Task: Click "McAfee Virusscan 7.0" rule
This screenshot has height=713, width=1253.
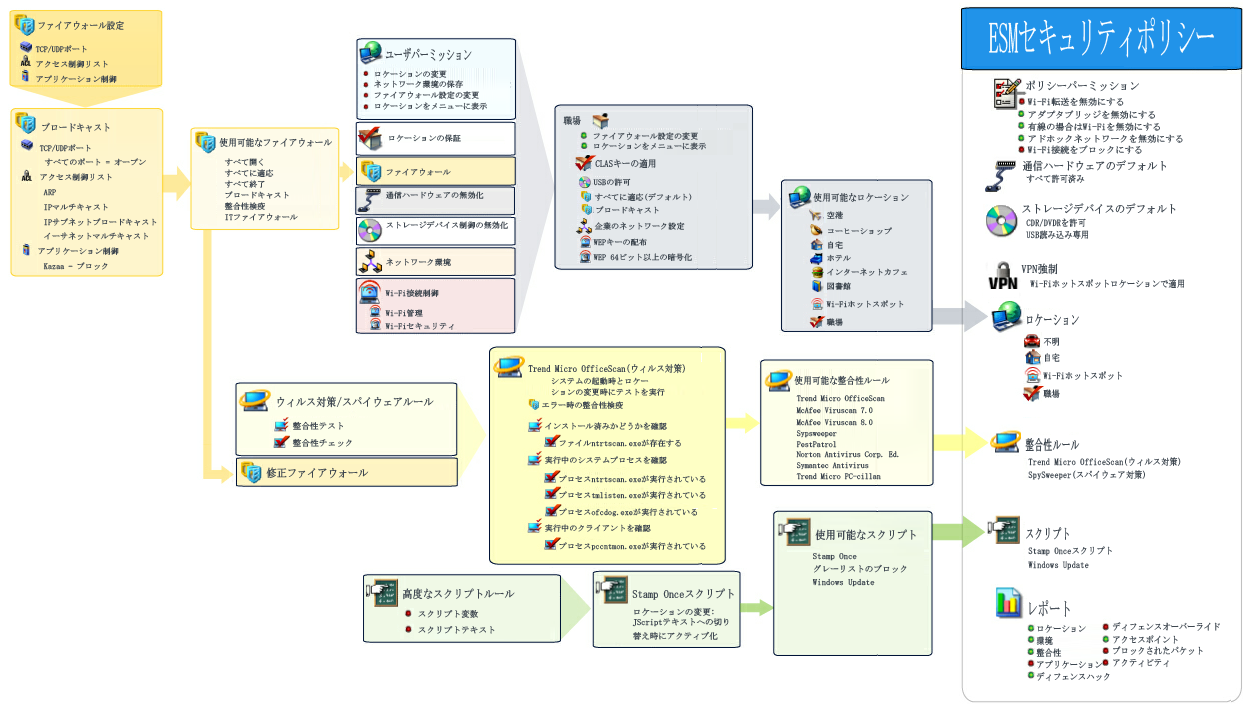Action: pyautogui.click(x=834, y=411)
